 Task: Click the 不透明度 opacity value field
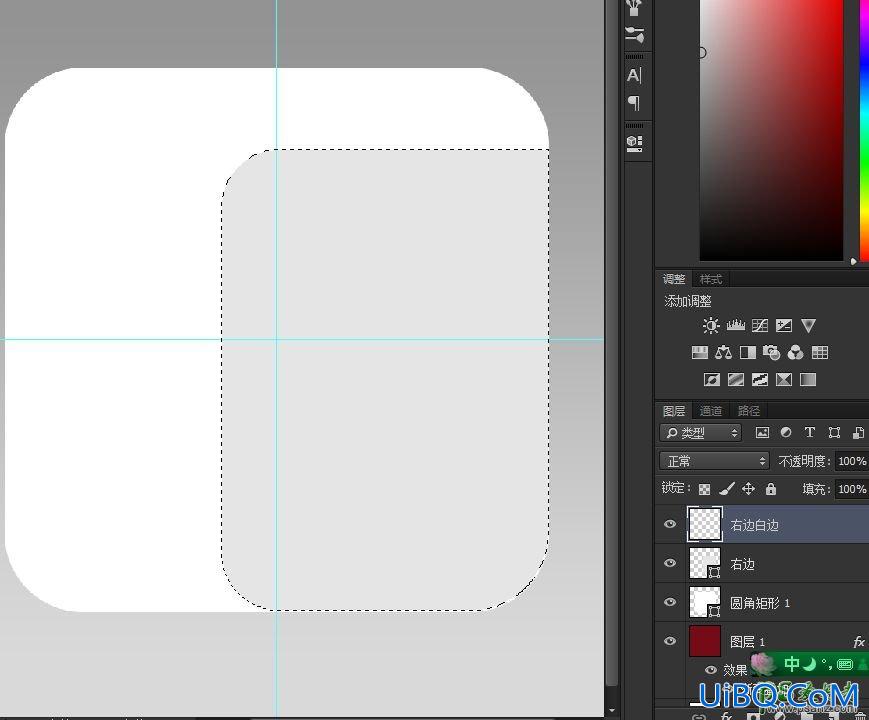click(x=852, y=461)
